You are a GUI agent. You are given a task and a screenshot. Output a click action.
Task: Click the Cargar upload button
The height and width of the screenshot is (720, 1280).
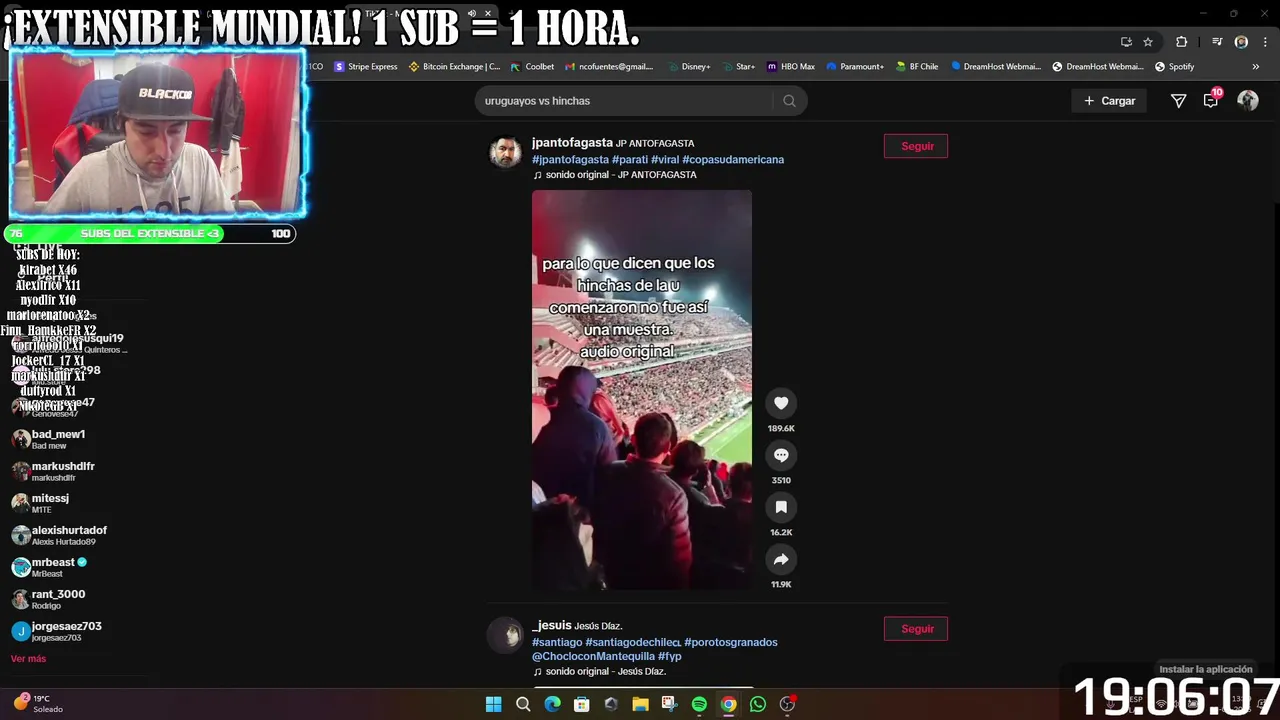click(x=1110, y=101)
